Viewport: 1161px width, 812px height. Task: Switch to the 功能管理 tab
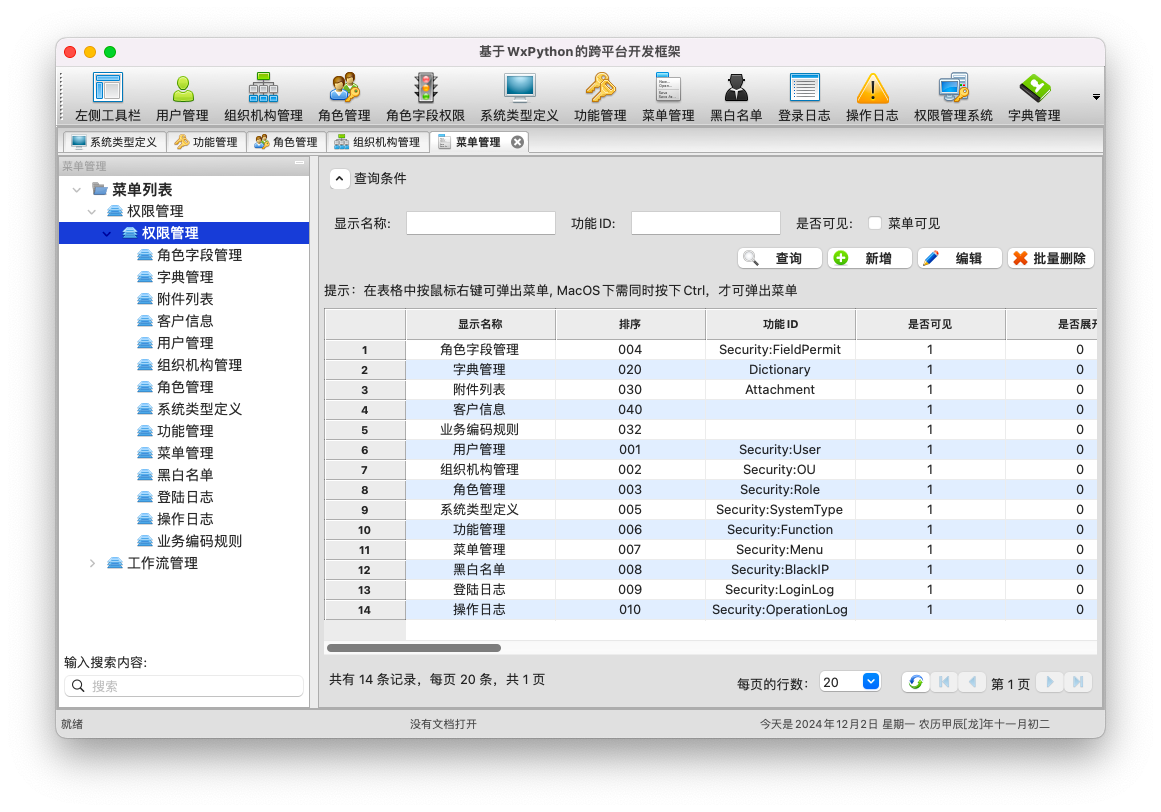pos(207,142)
